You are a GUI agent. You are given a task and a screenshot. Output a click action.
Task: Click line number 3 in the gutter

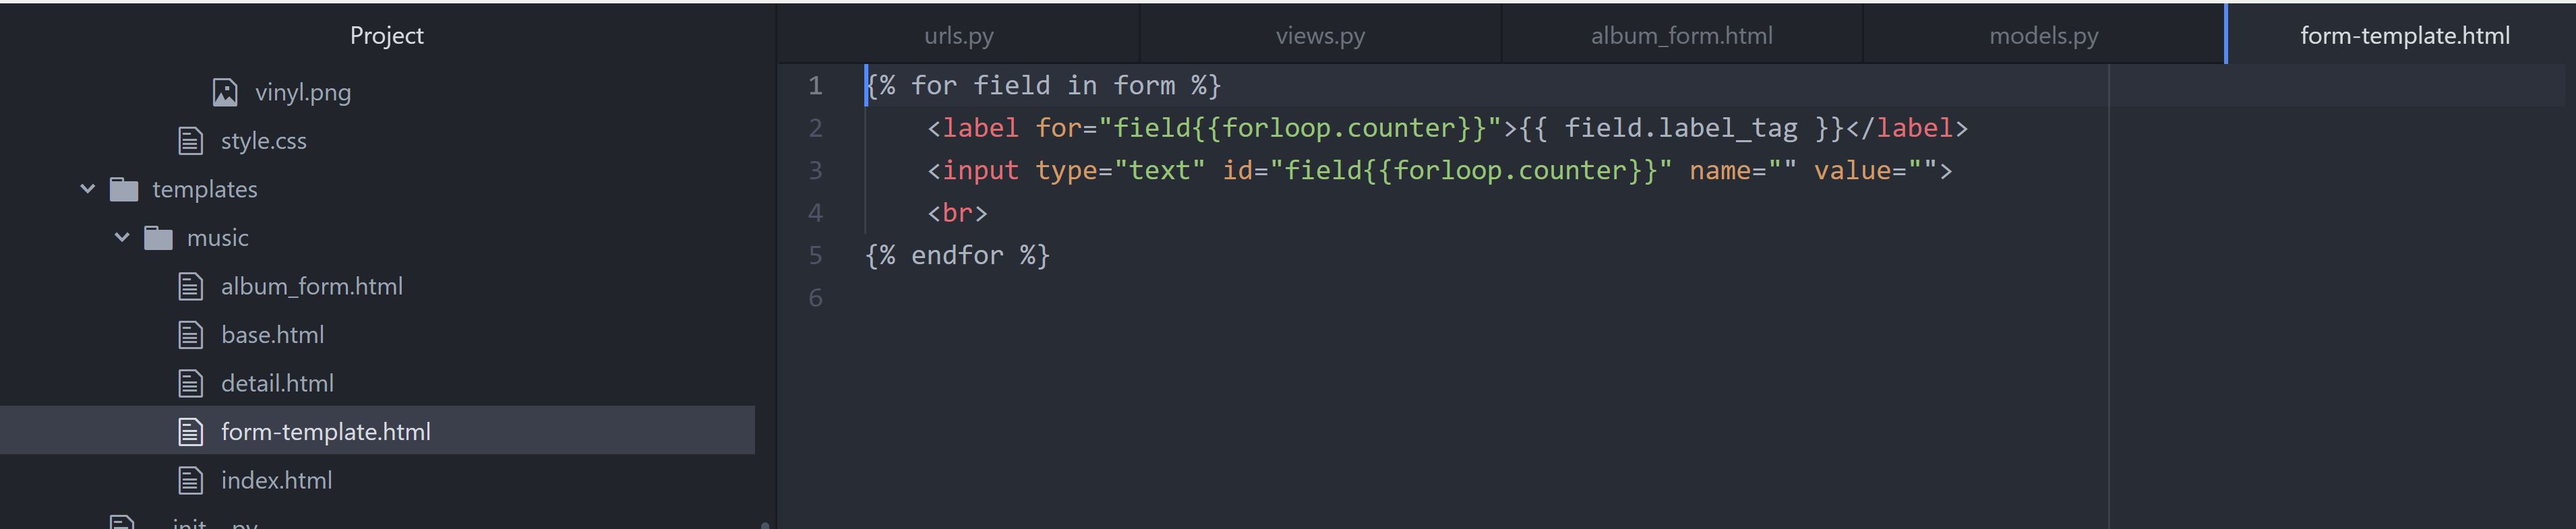click(x=815, y=171)
